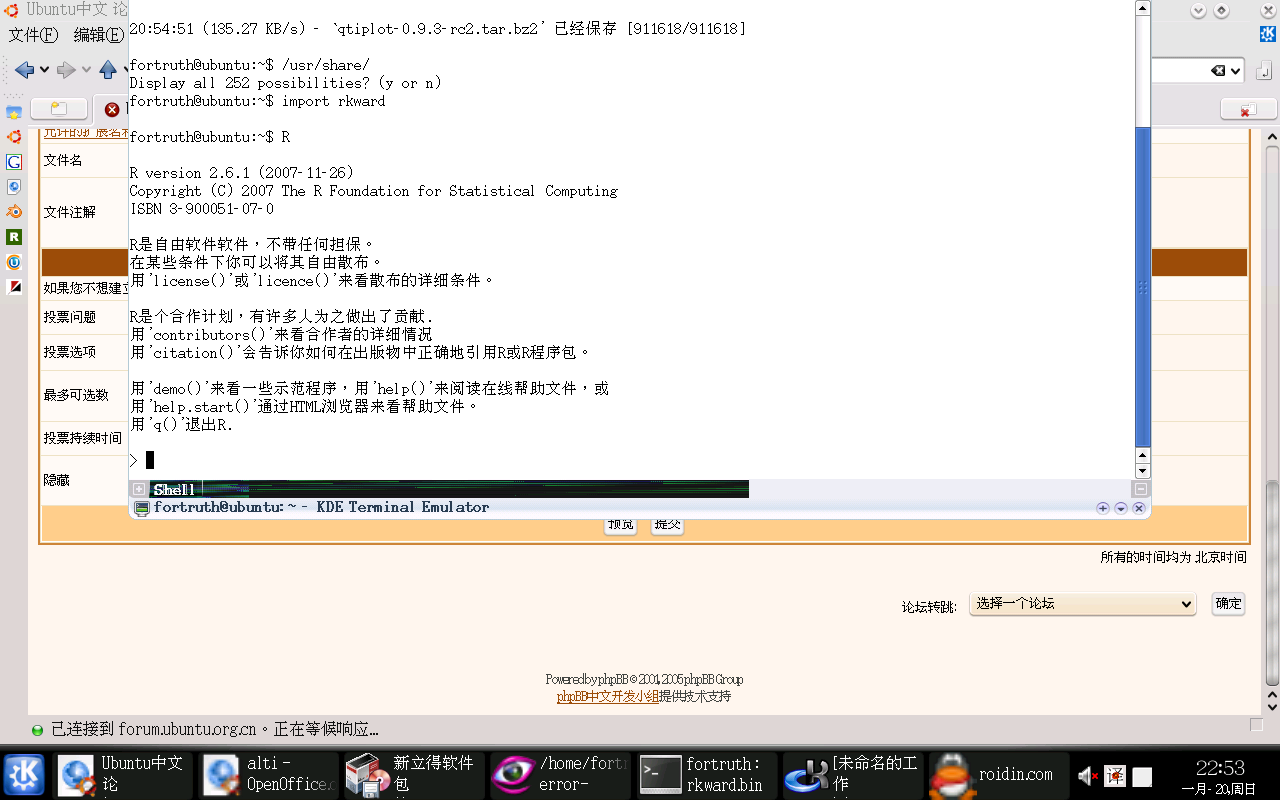
Task: Click the green connection status icon
Action: click(x=38, y=730)
